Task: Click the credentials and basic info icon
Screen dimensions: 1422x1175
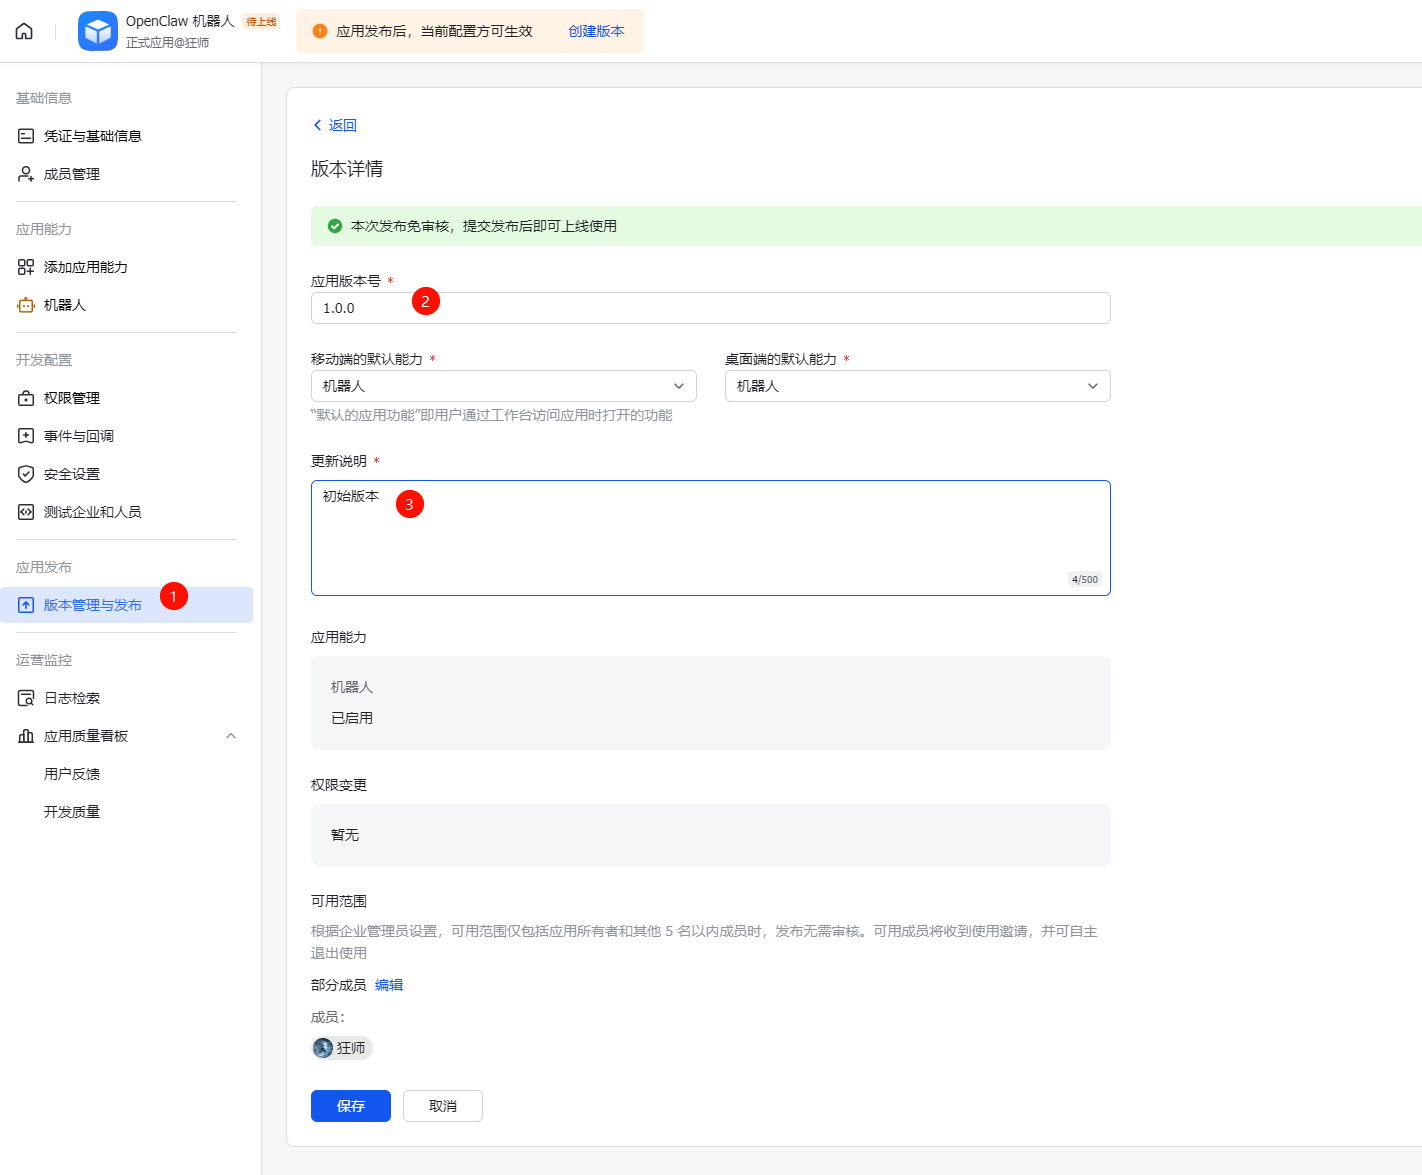Action: pos(26,136)
